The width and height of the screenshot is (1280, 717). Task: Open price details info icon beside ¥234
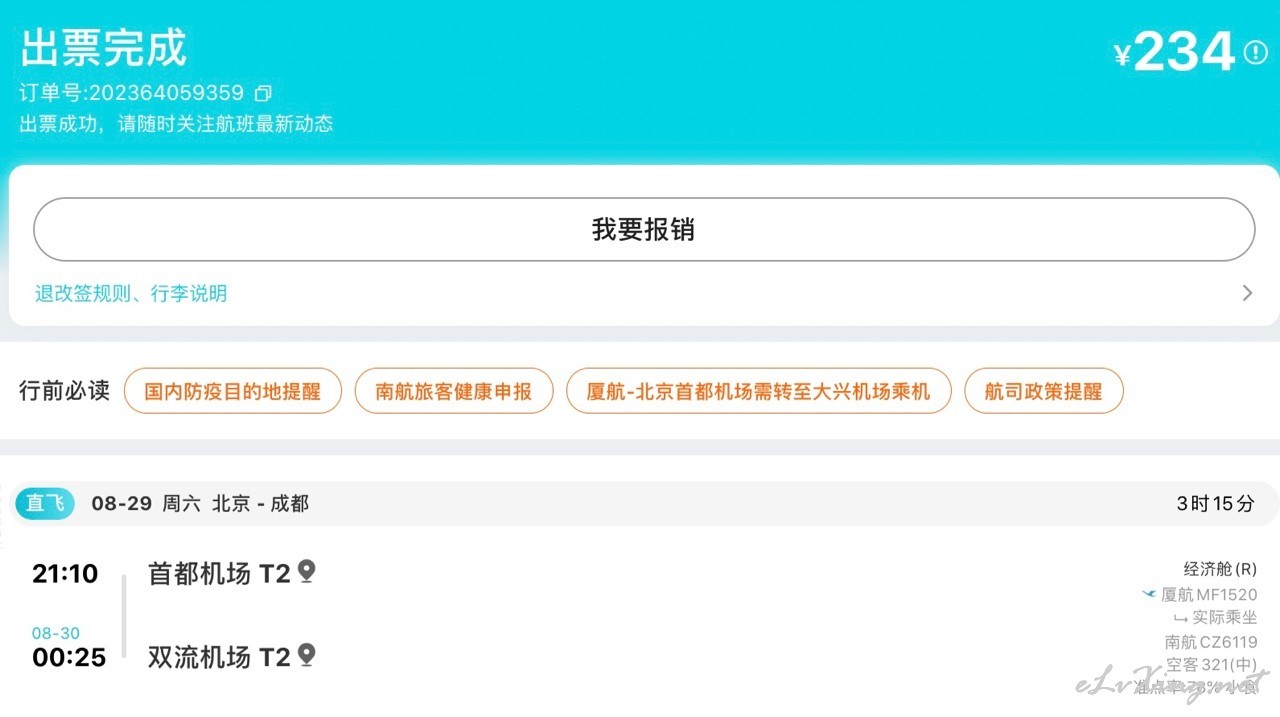[x=1255, y=52]
